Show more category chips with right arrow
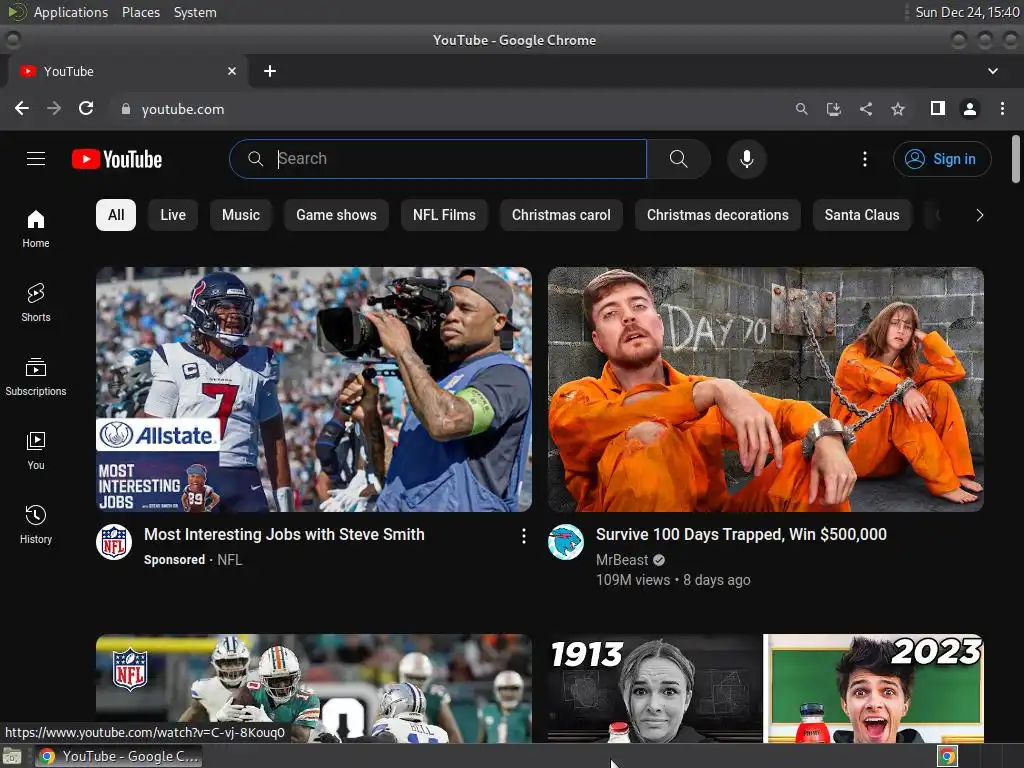This screenshot has width=1024, height=768. click(979, 215)
